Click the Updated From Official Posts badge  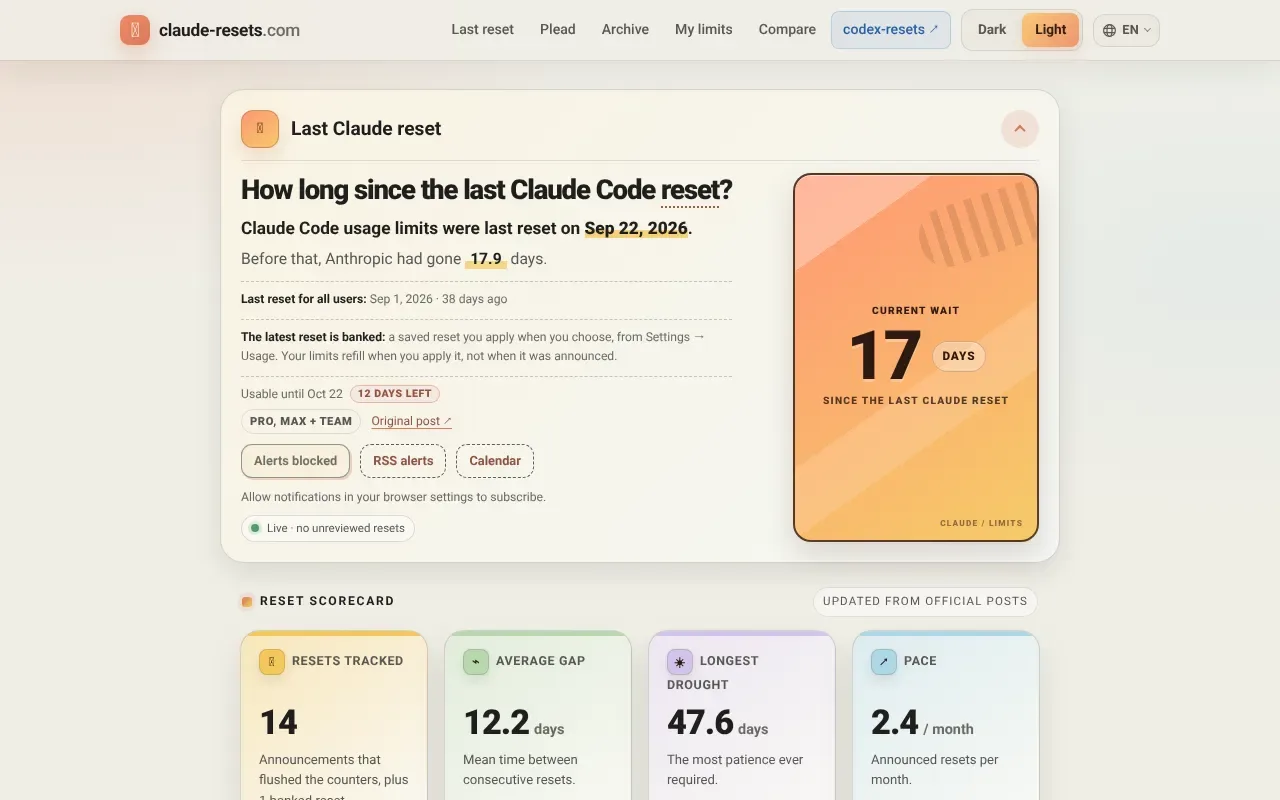click(x=925, y=602)
